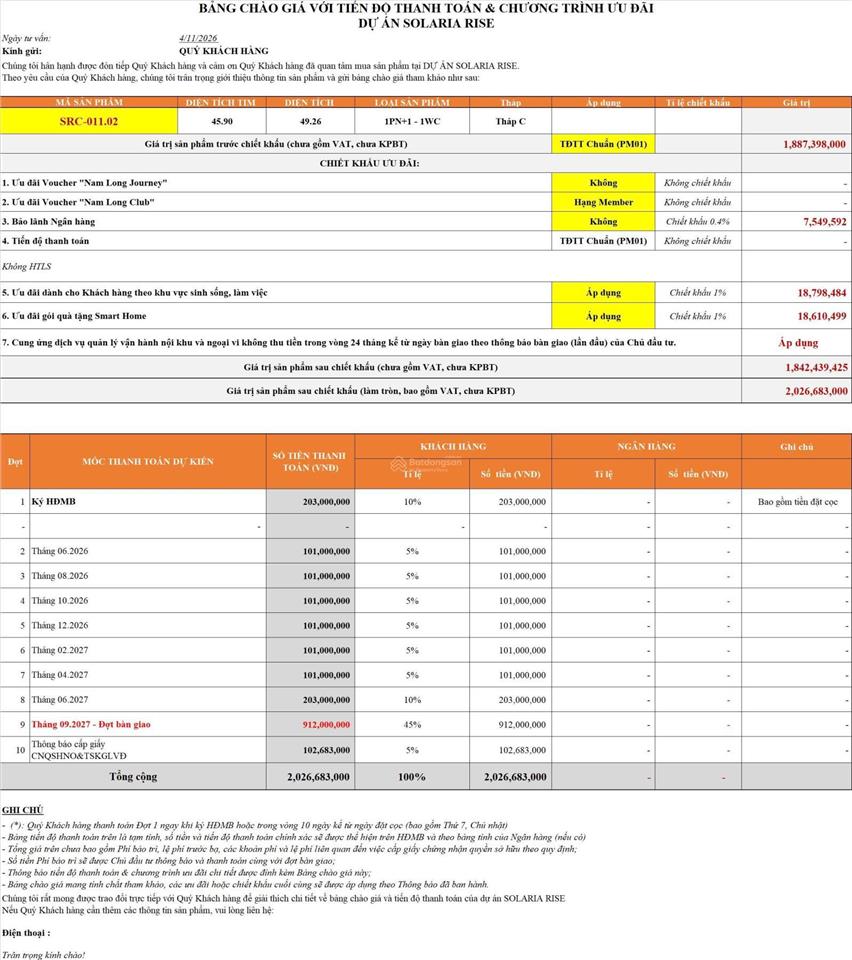Click yellow "Áp dụng" cell for living area offer
This screenshot has width=852, height=960.
pos(603,293)
